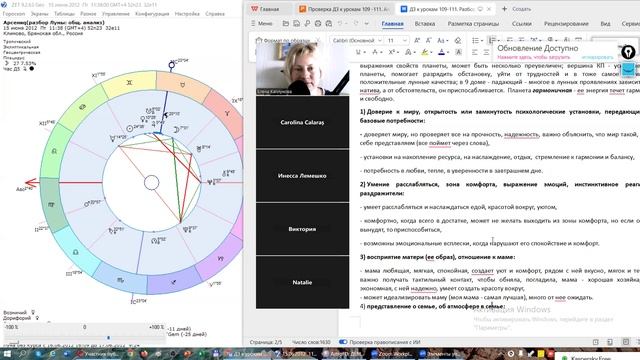Click the red Asc arrow on the chart
640x360 pixels.
tap(32, 183)
